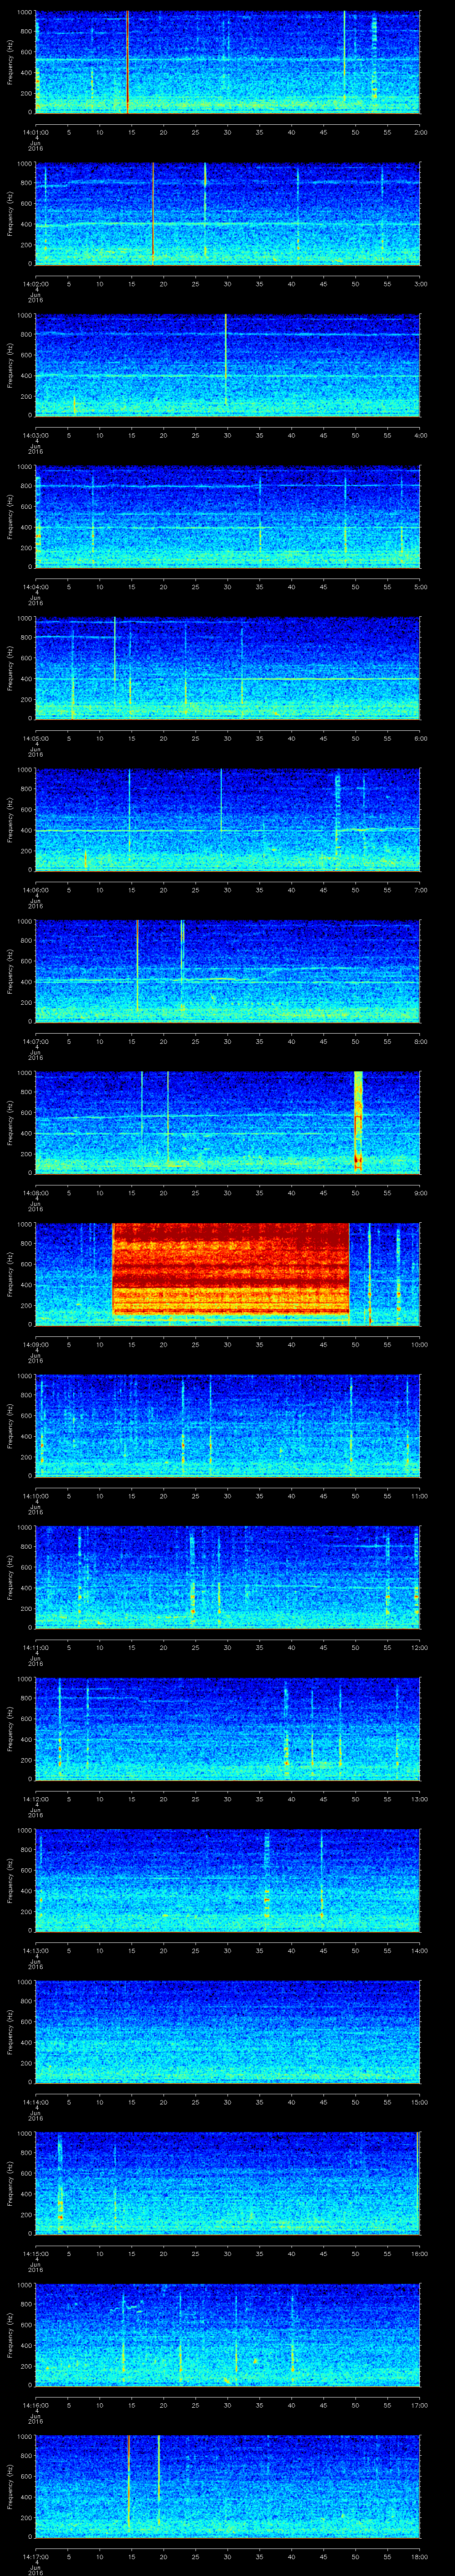Screen dimensions: 455x2576
Task: Click the "16:00" end time label
Action: [419, 2252]
